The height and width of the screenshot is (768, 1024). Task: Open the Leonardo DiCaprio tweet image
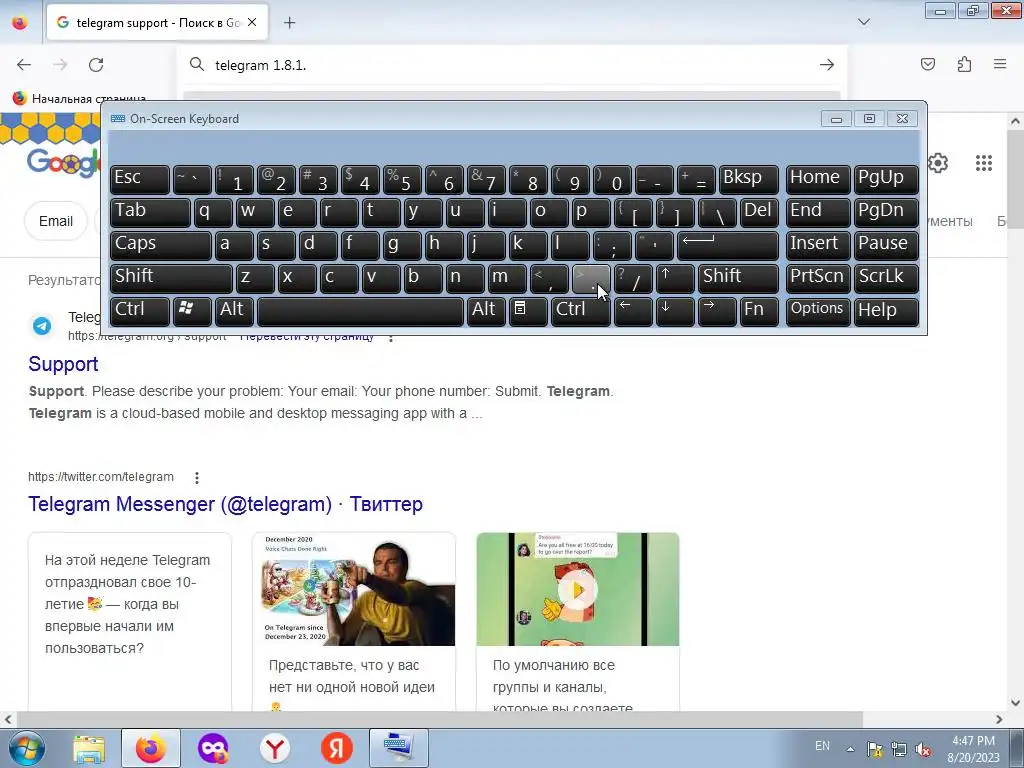click(x=354, y=589)
